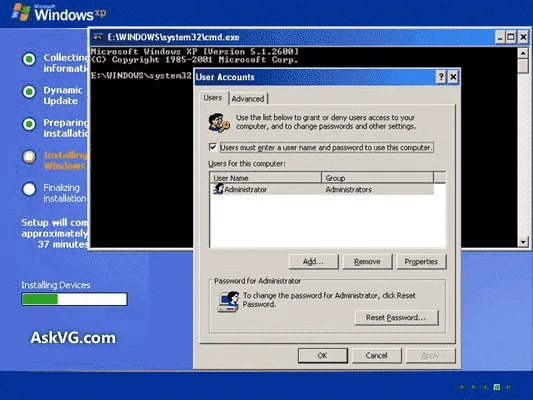Close the User Accounts dialog

(x=453, y=77)
